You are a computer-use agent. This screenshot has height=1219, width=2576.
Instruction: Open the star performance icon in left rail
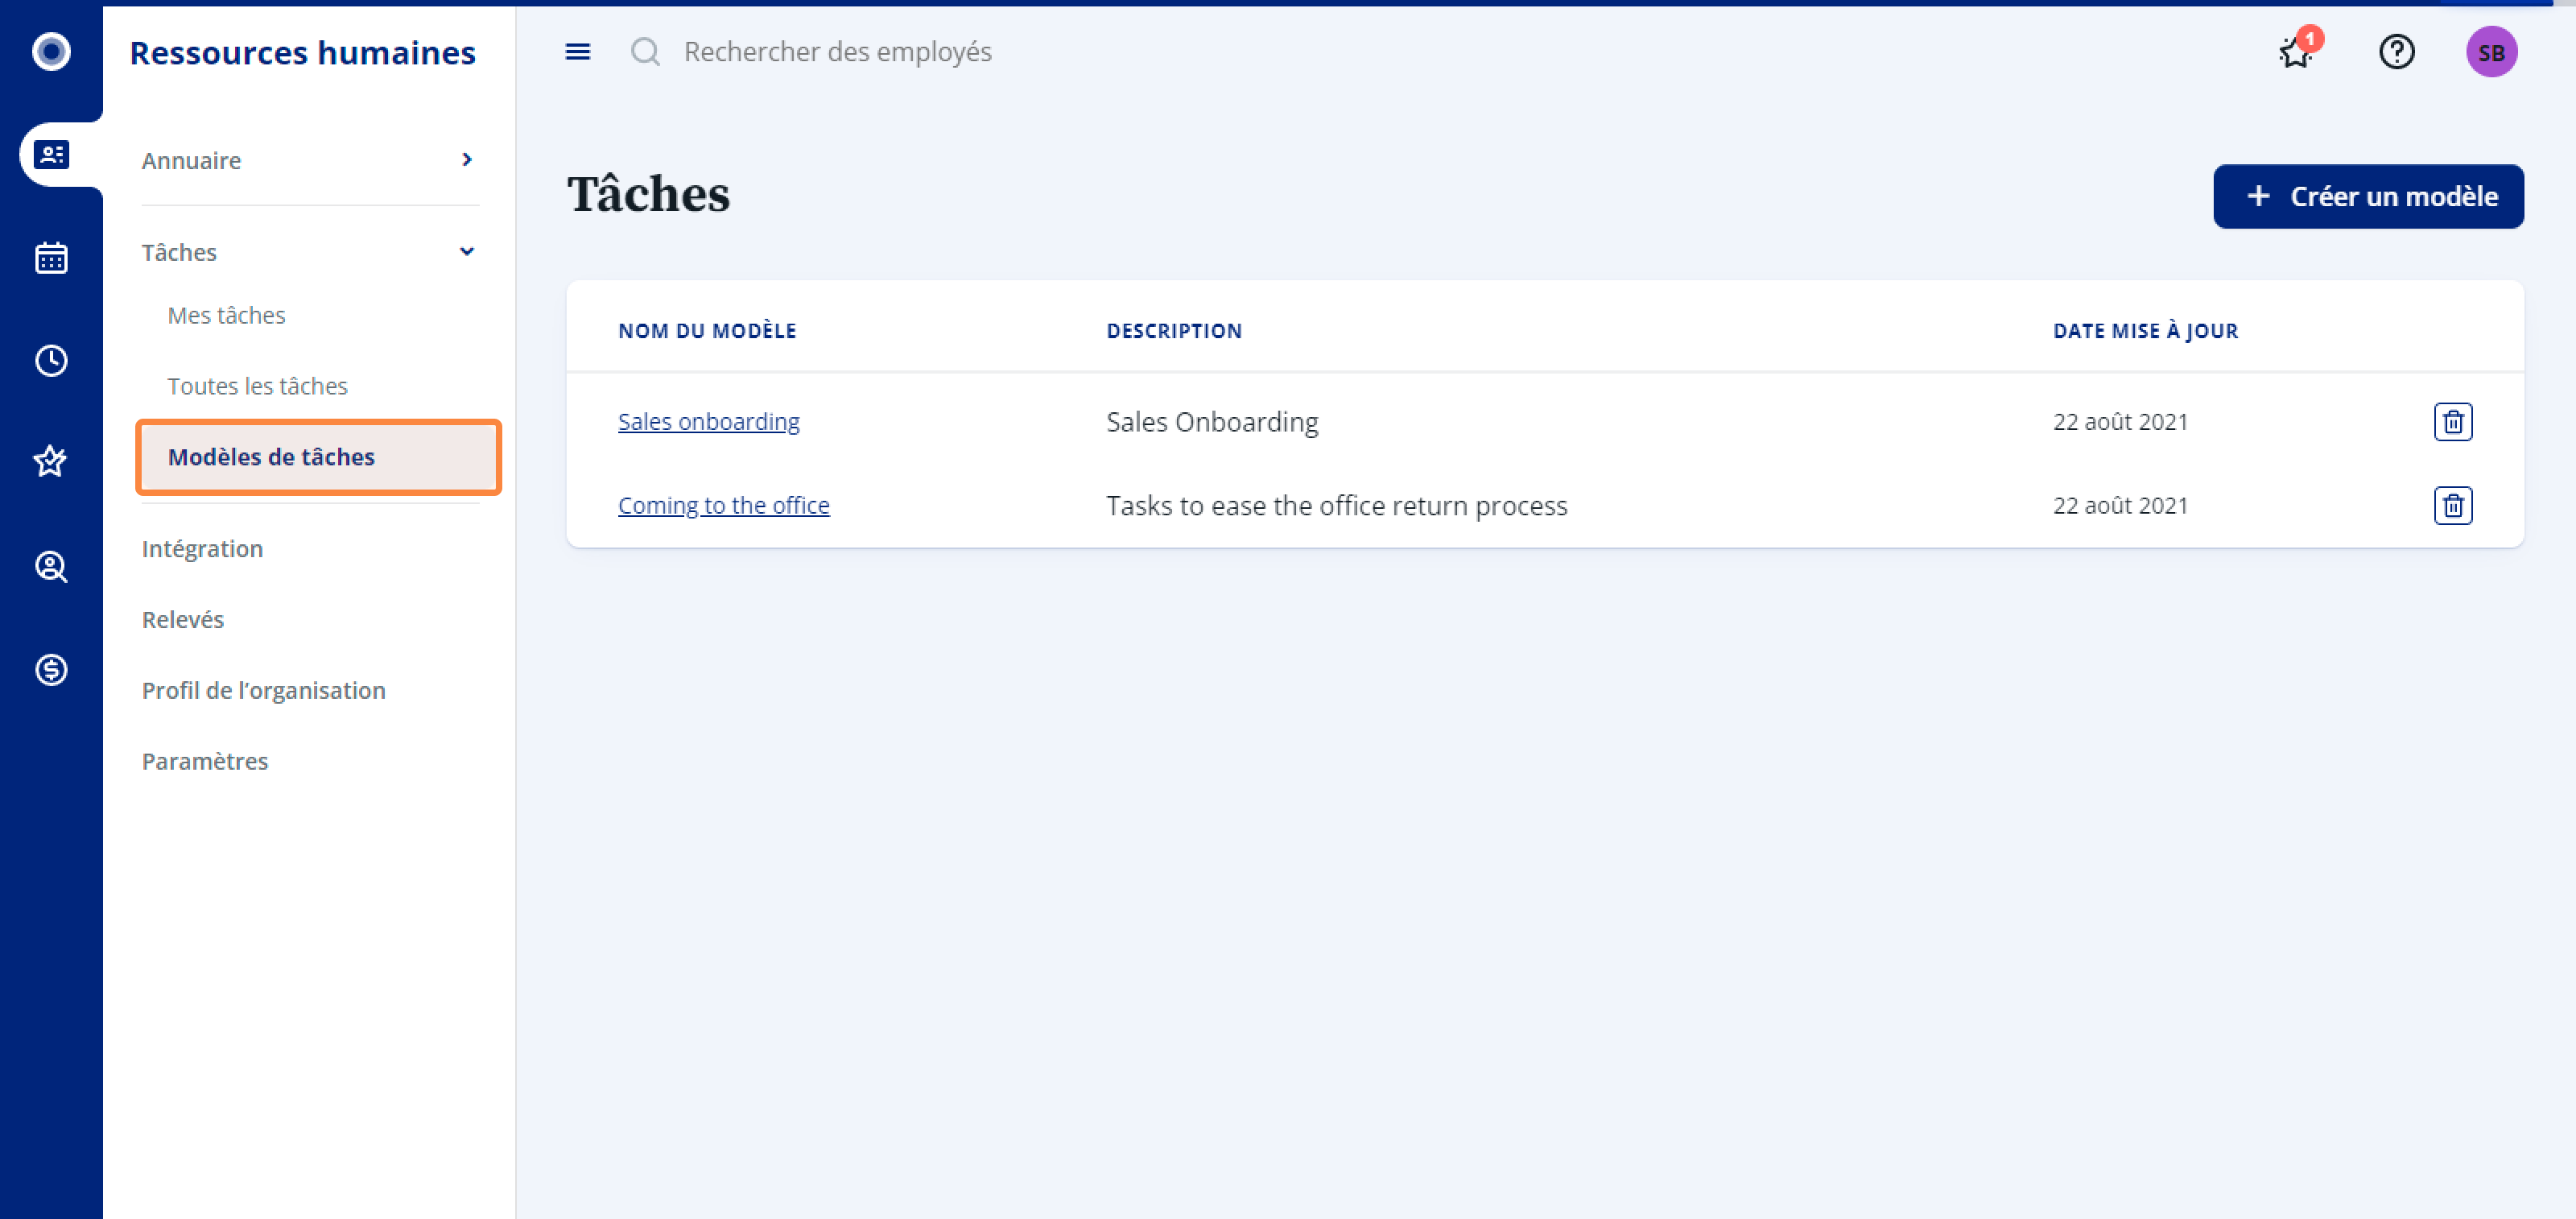[51, 462]
